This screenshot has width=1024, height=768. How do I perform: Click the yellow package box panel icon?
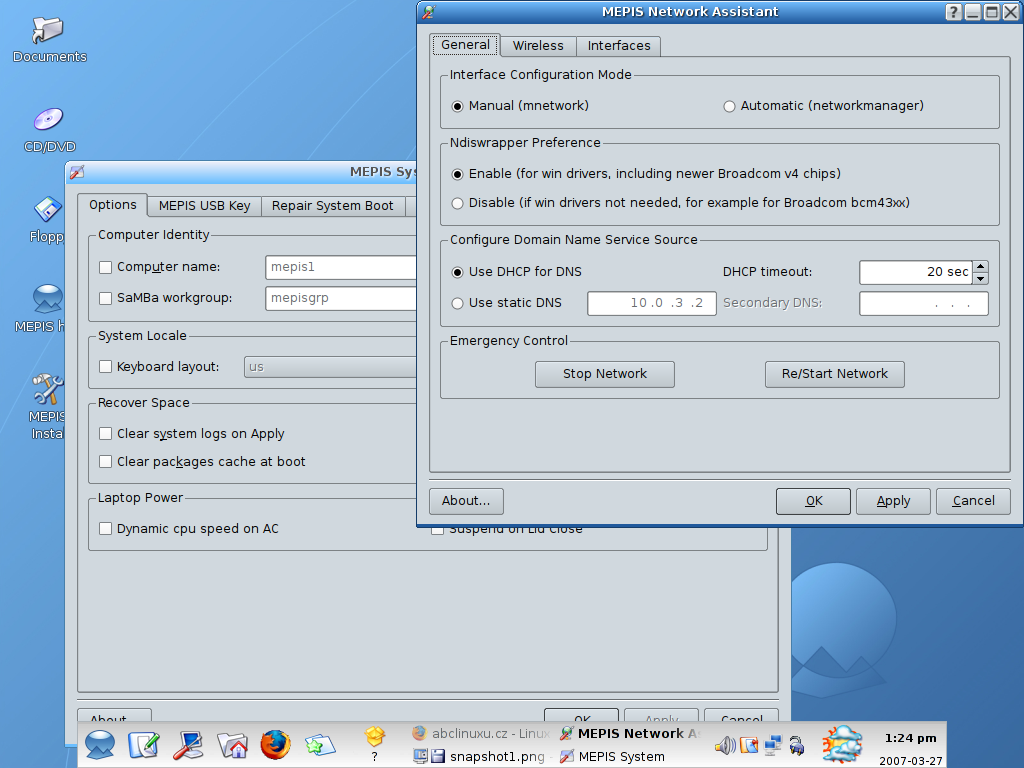[x=374, y=737]
